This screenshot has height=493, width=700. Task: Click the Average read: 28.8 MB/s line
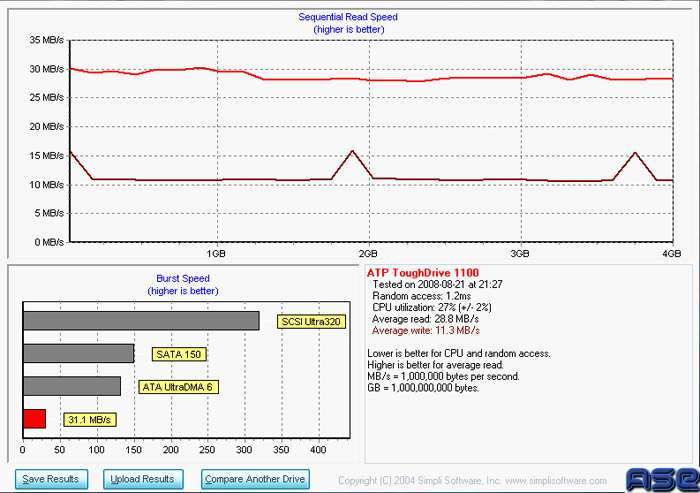click(x=425, y=319)
